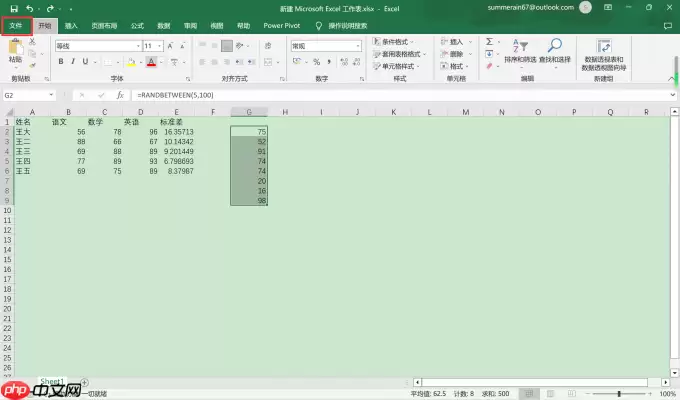The image size is (680, 400).
Task: Open the fill color dropdown arrow
Action: 141,62
